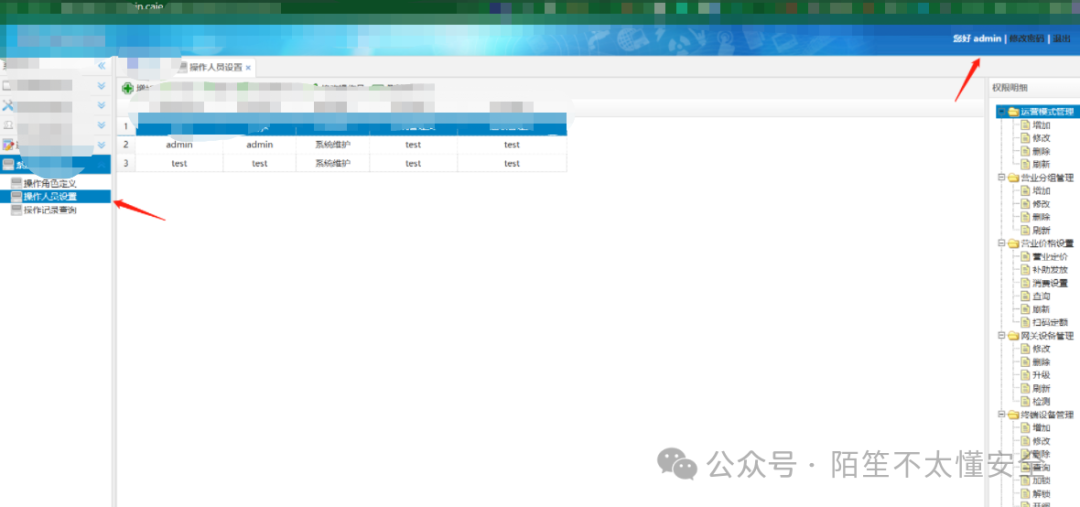Select the 升级 permission item

pos(1041,375)
